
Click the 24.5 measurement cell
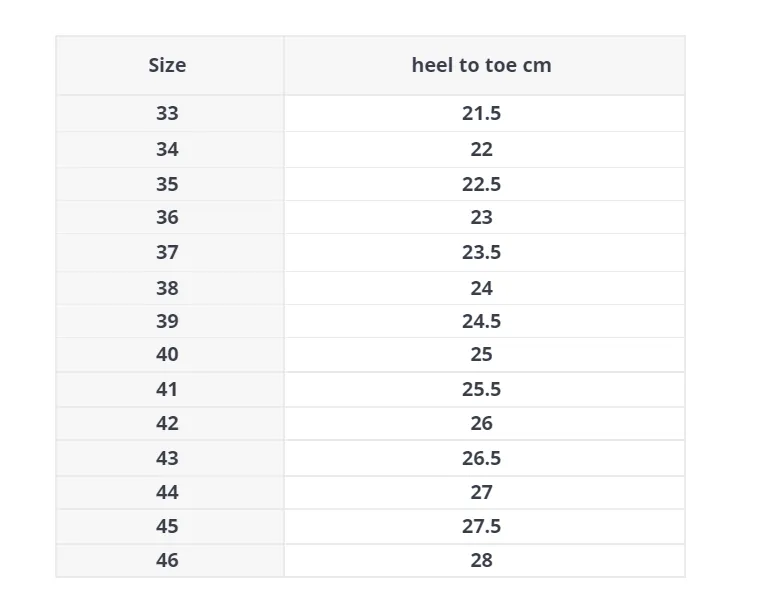[x=481, y=321]
